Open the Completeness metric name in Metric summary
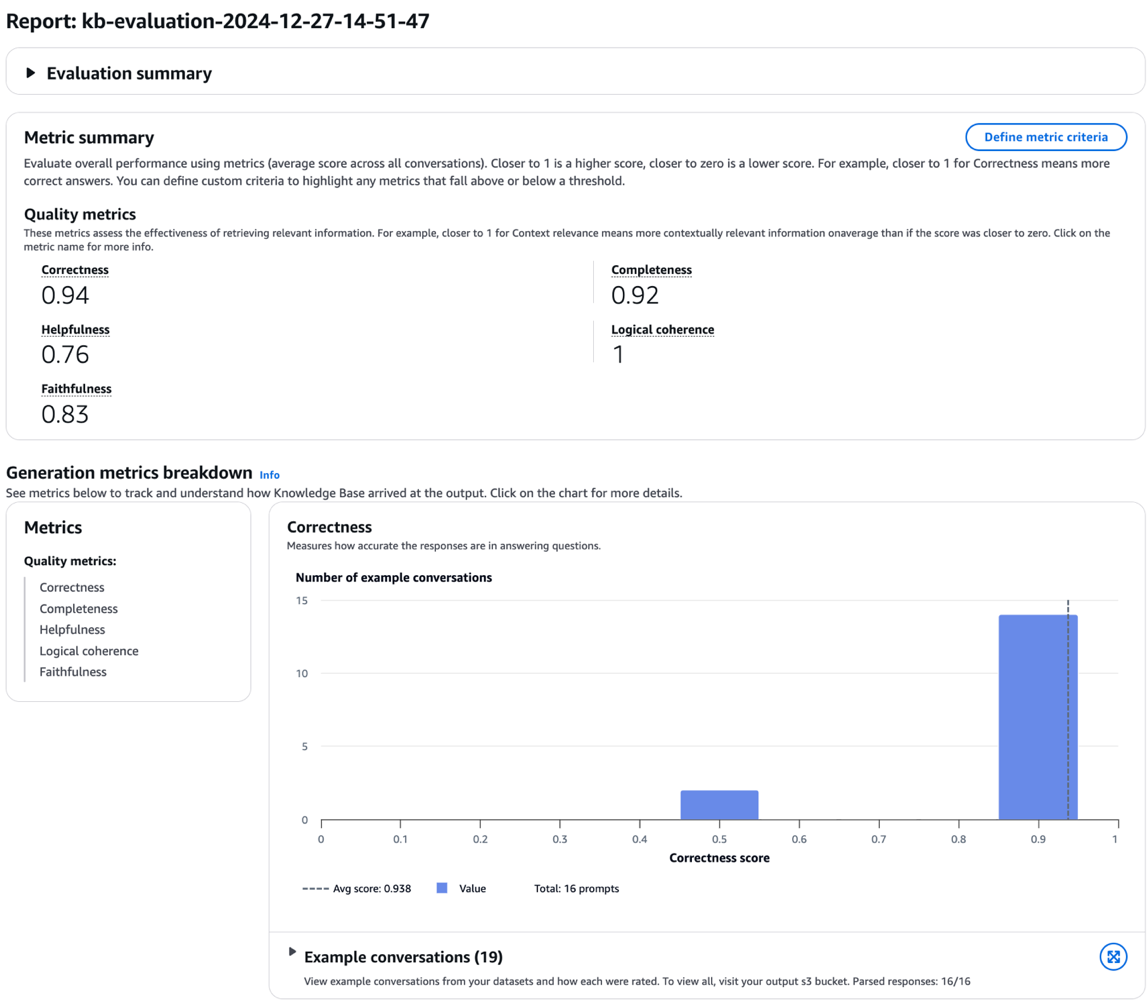This screenshot has height=1000, width=1147. pyautogui.click(x=651, y=270)
